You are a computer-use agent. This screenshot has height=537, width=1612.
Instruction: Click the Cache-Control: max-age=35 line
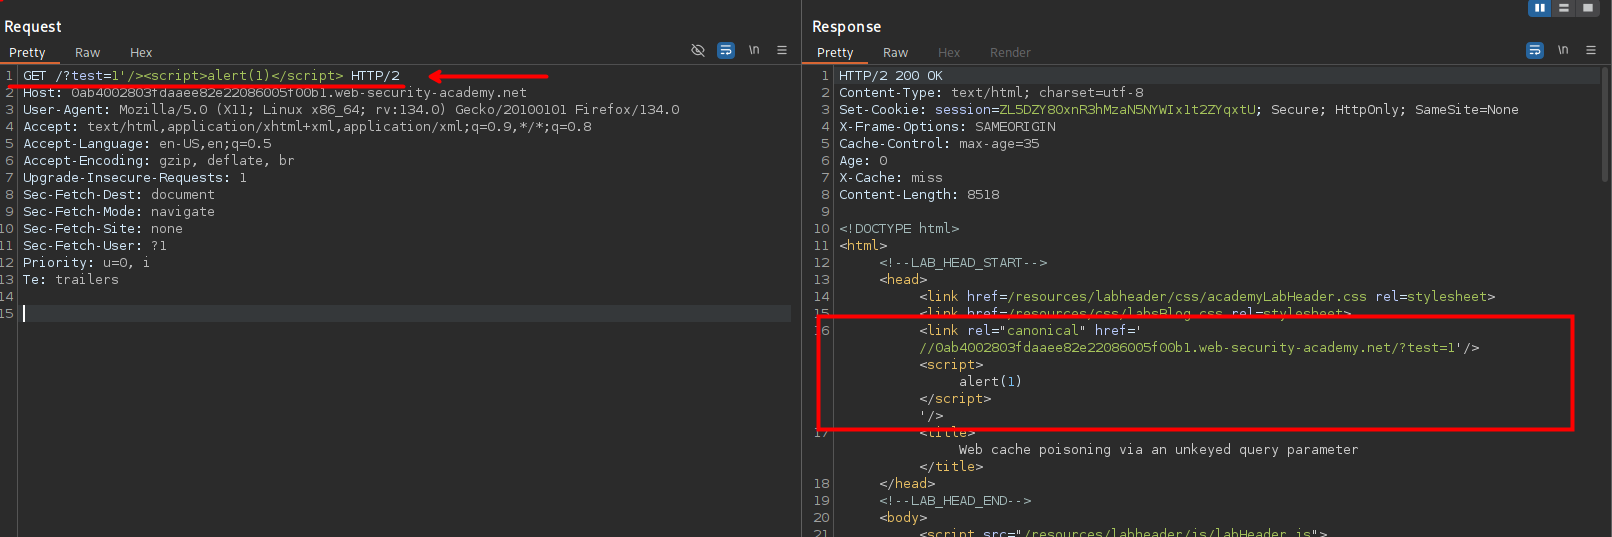[x=939, y=144]
